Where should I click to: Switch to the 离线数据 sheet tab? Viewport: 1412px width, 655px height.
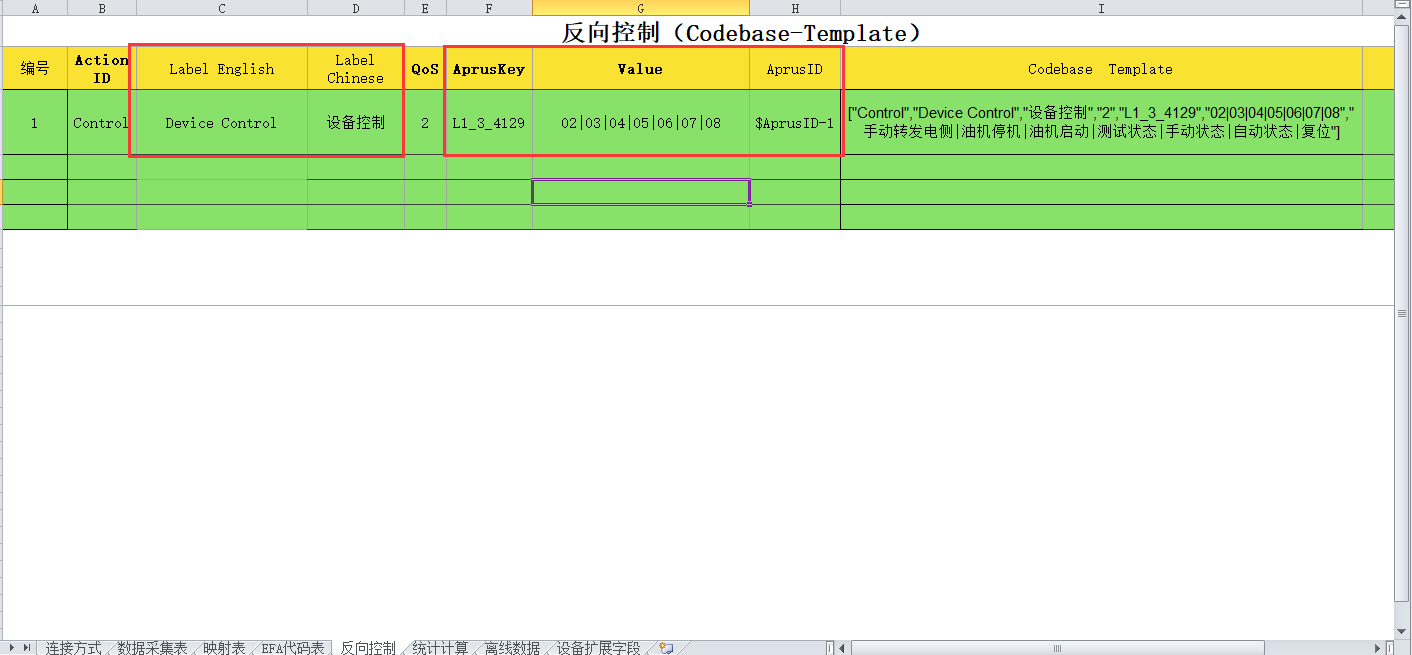pos(512,648)
